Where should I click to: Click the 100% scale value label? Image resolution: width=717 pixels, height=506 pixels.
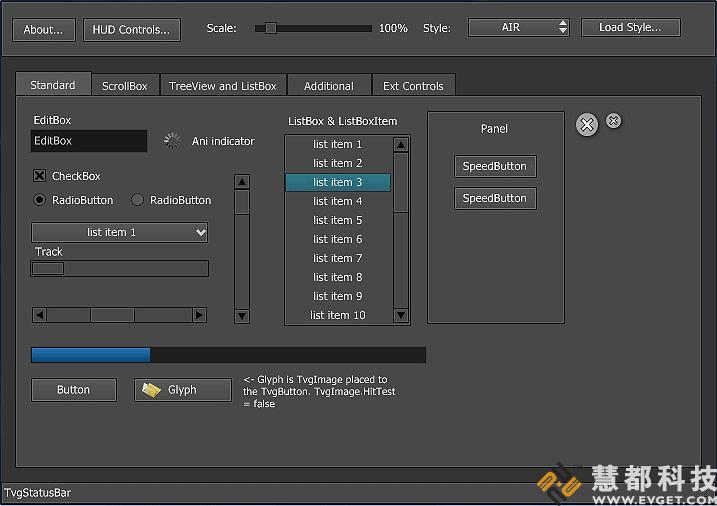click(x=393, y=28)
